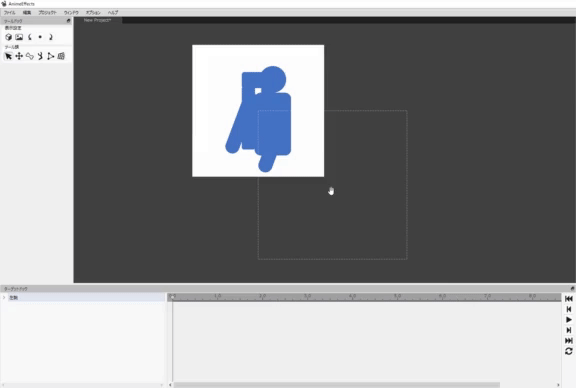576x388 pixels.
Task: Click the timeline scrollbar right arrow
Action: coord(558,385)
